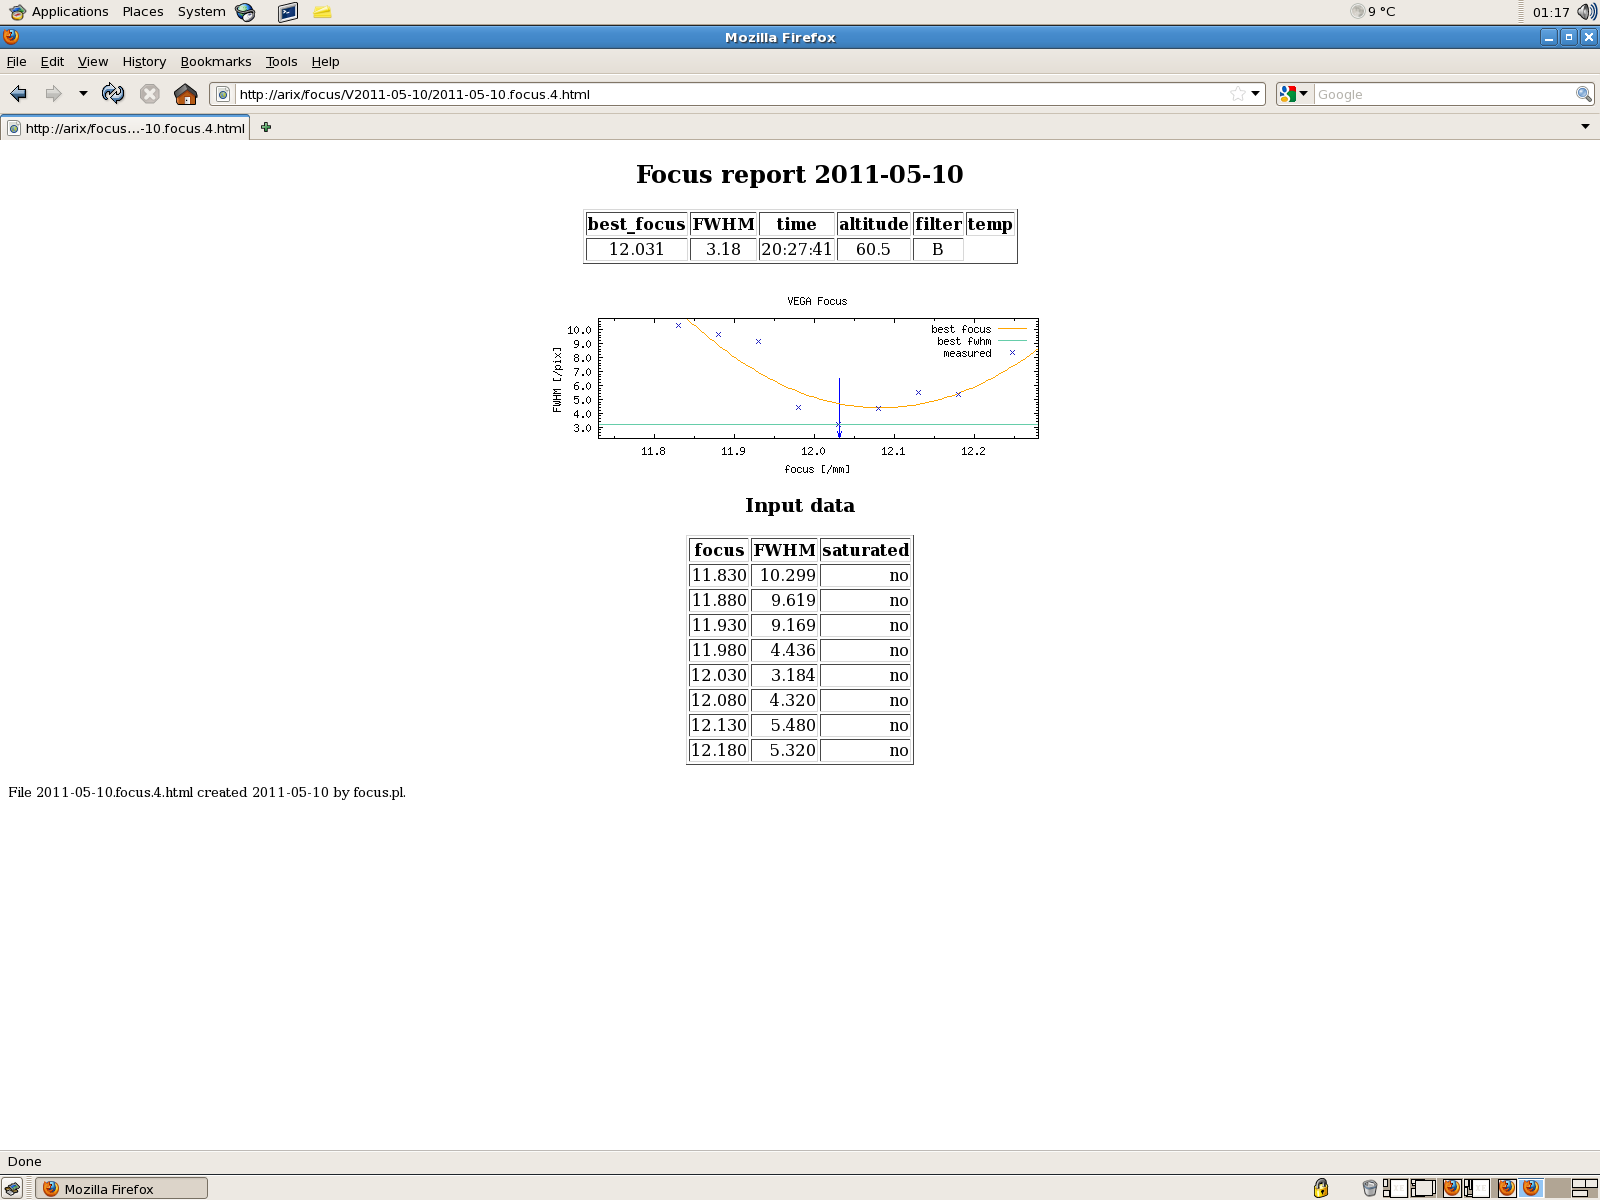The image size is (1600, 1200).
Task: Open the trash applet in the bottom panel
Action: [1370, 1188]
